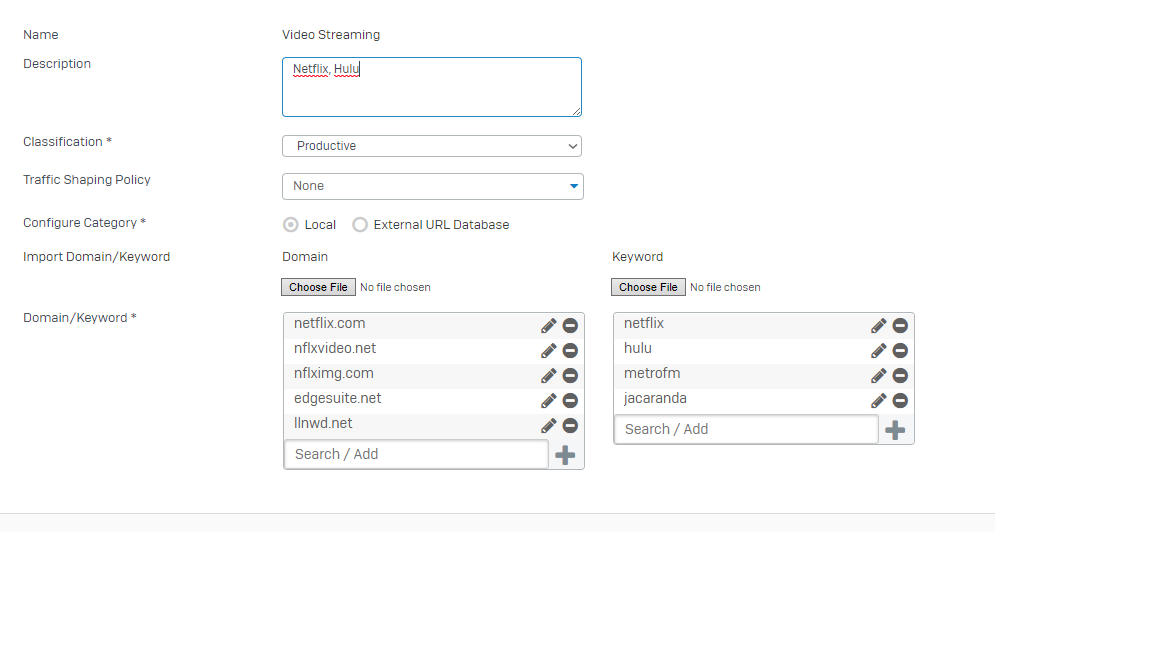Remove the nflximg.com domain entry
Viewport: 1152px width, 648px height.
570,375
